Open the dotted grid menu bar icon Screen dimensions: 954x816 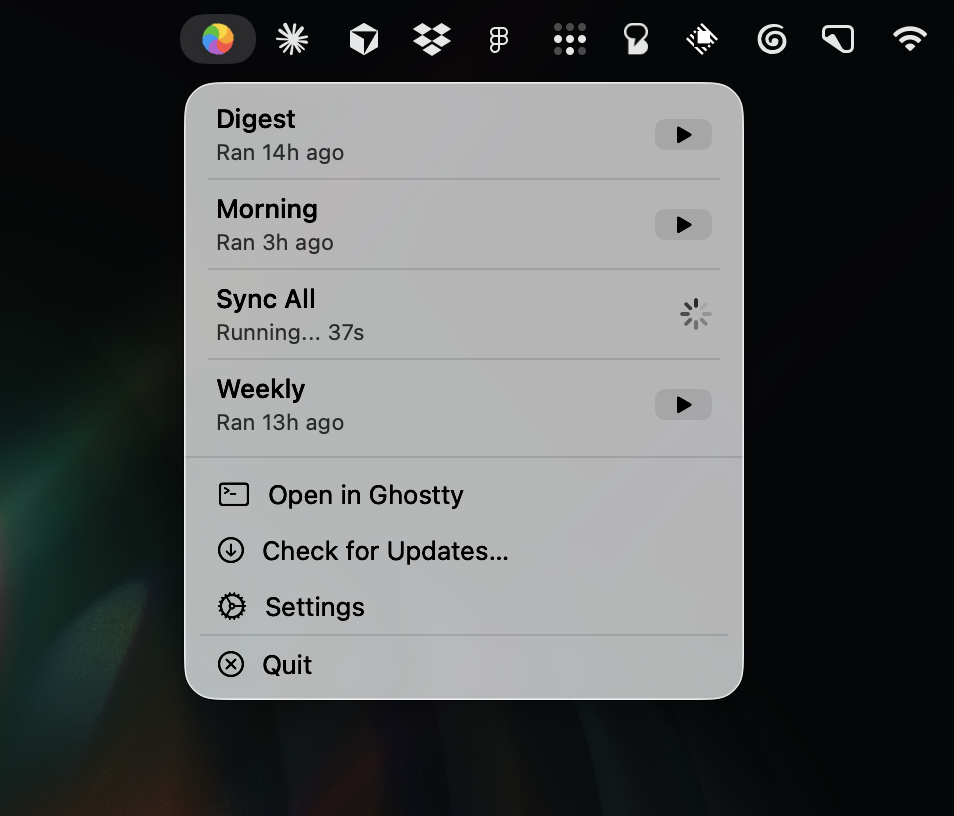click(x=568, y=38)
